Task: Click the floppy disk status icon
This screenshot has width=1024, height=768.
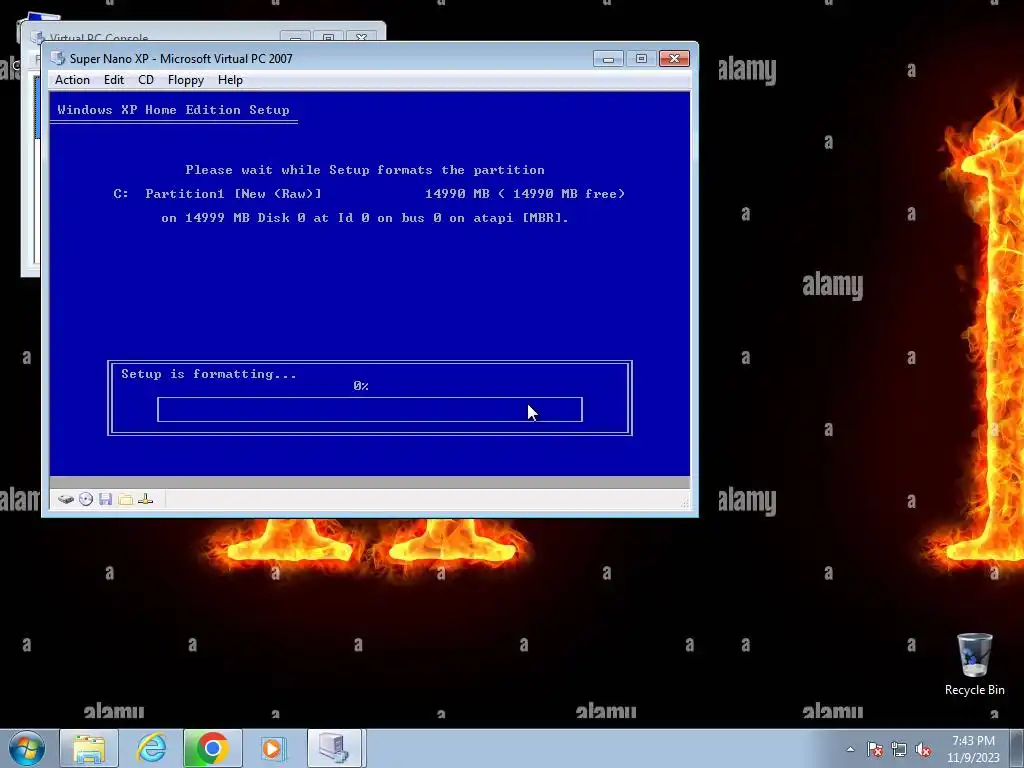Action: coord(105,500)
